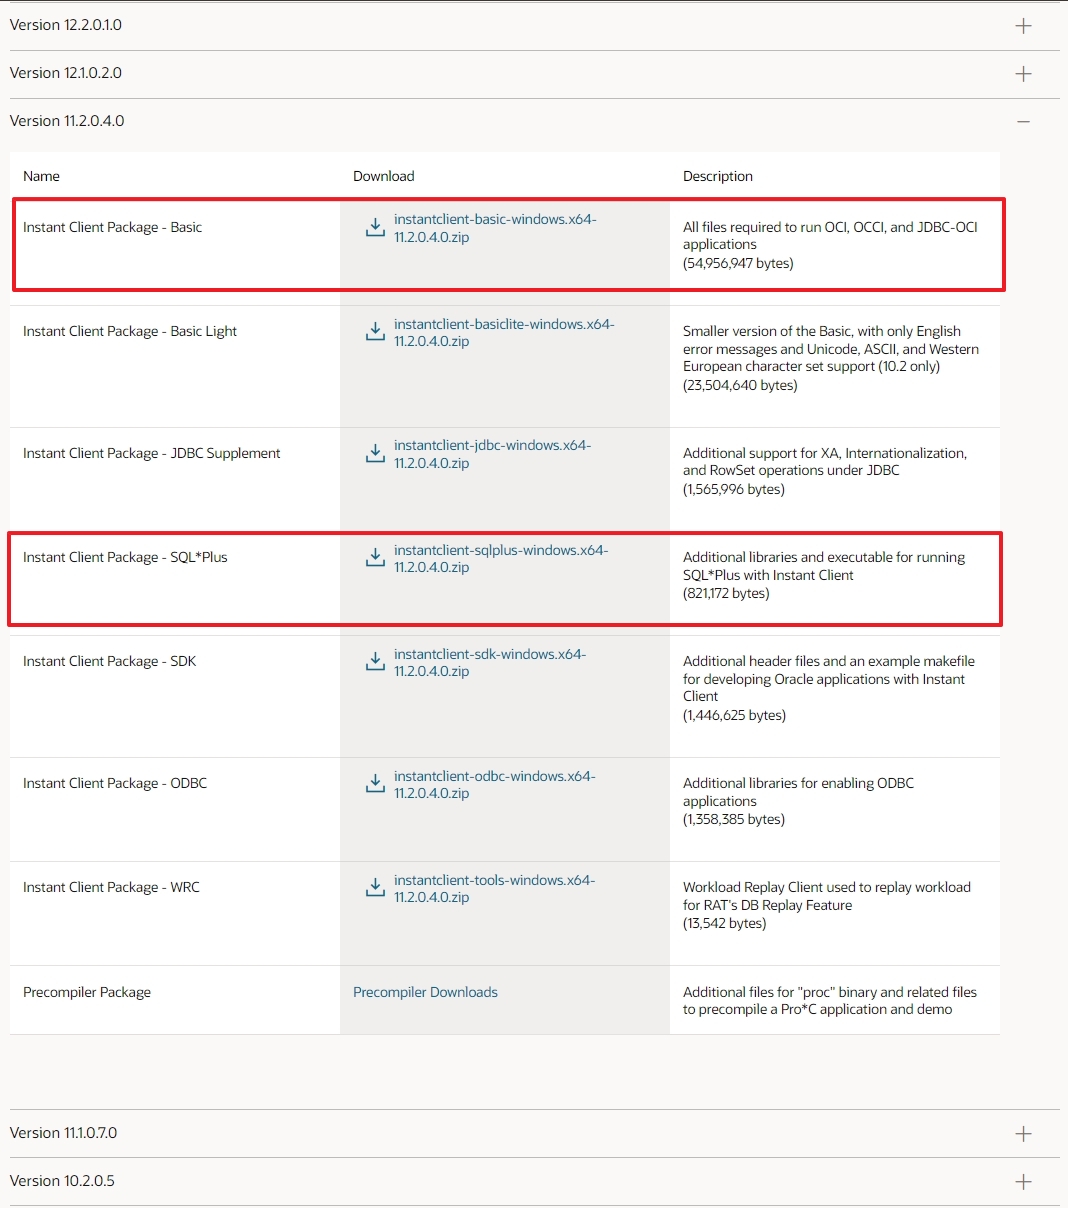Download instantclient-jdbc-windows.x64-11.2.0.4.0.zip

pyautogui.click(x=492, y=454)
